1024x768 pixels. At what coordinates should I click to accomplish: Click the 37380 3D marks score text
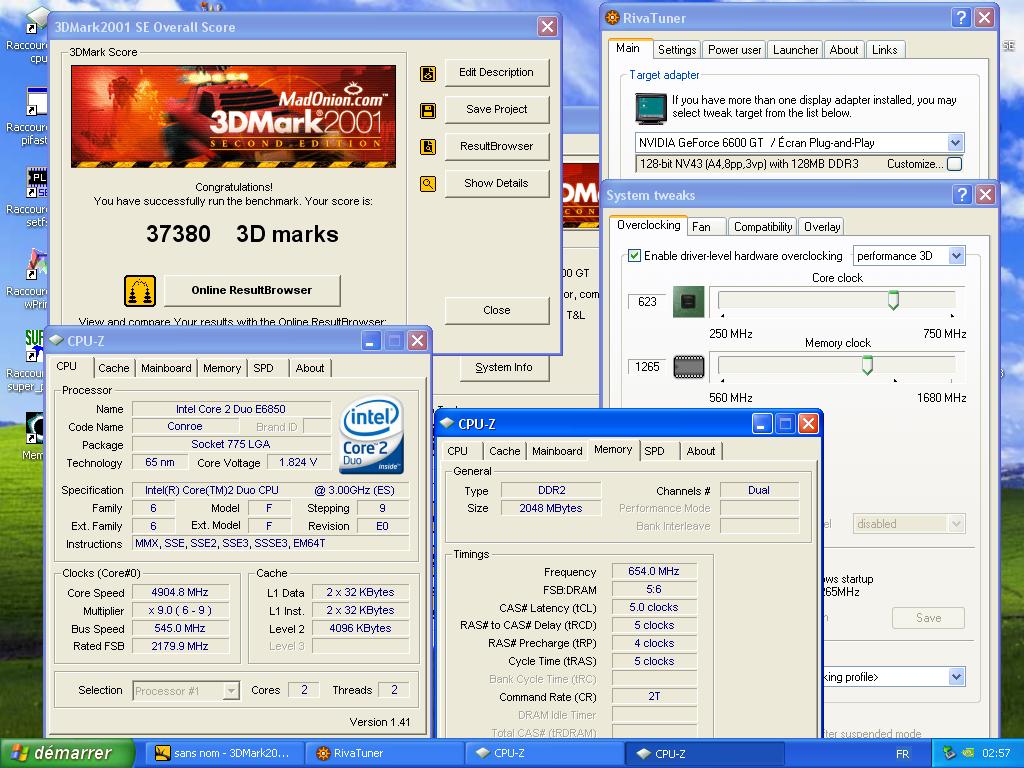242,234
